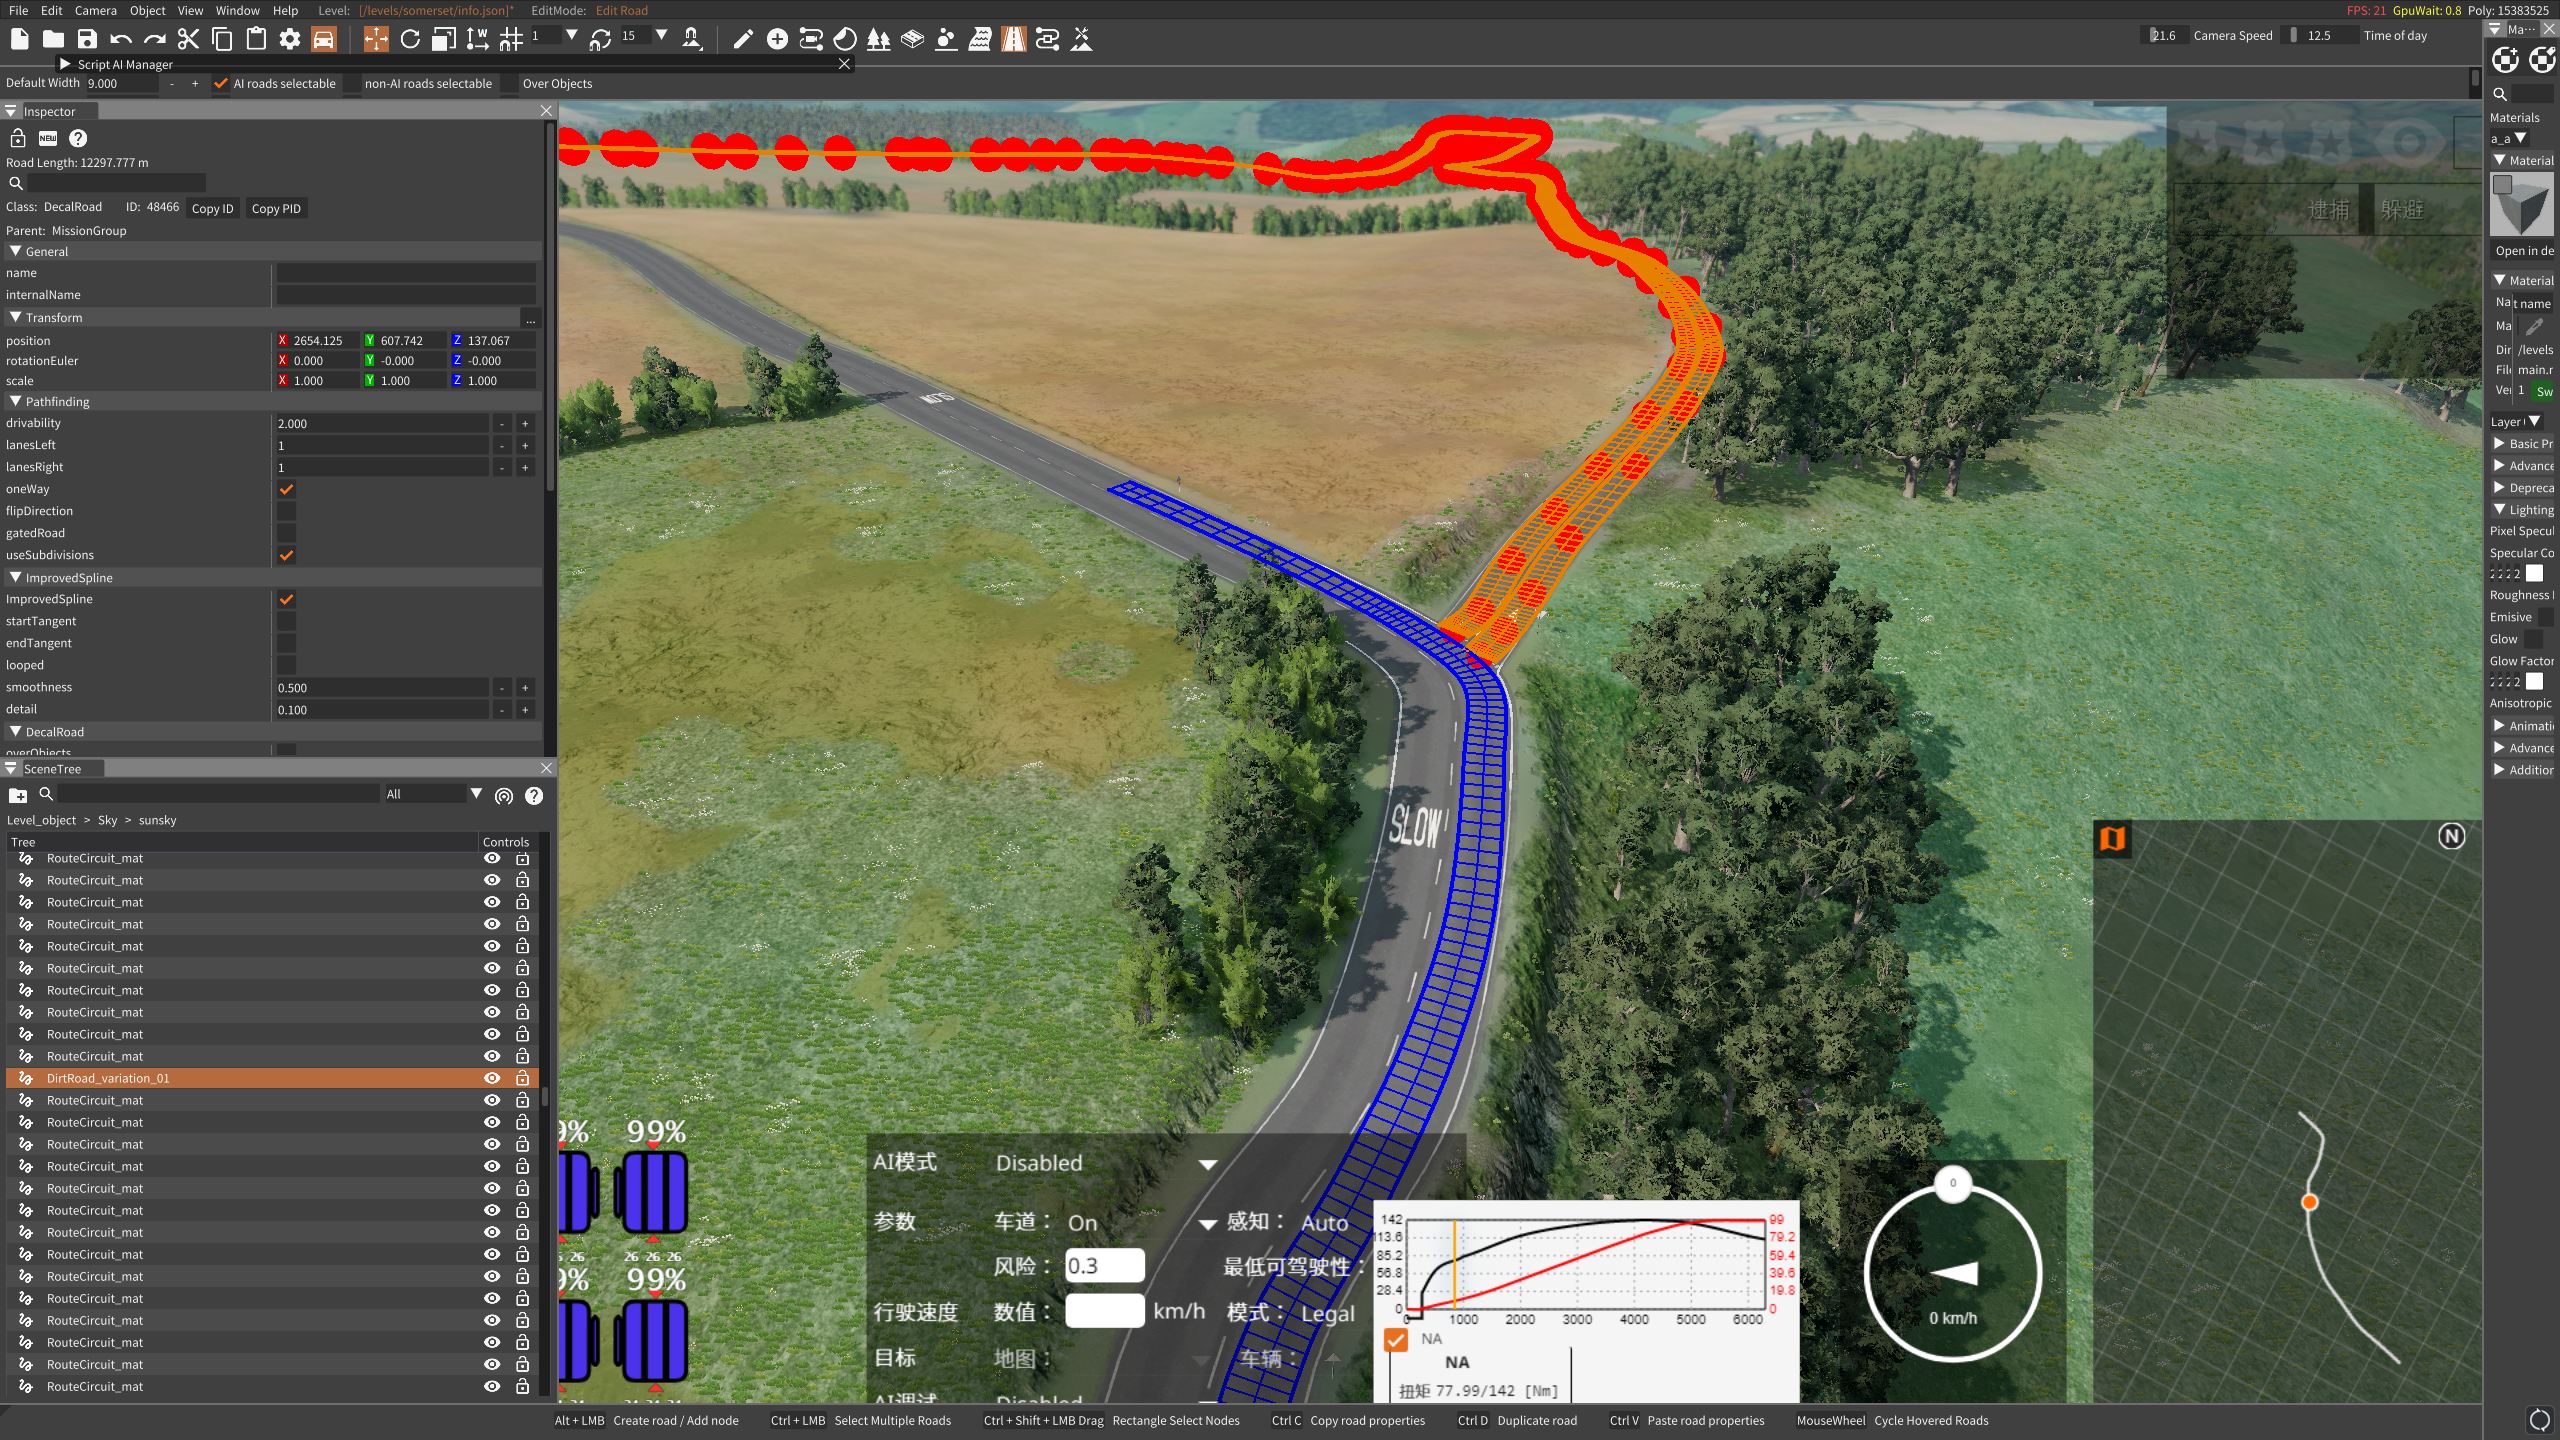This screenshot has width=2560, height=1440.
Task: Click the Copy PID button
Action: [276, 208]
